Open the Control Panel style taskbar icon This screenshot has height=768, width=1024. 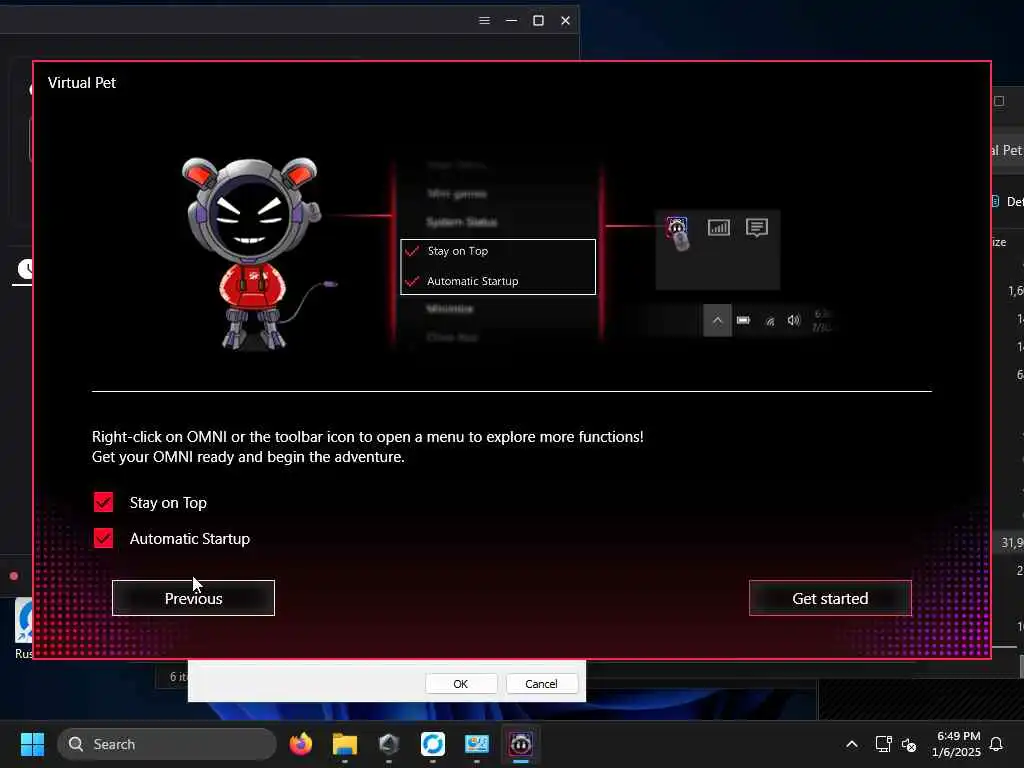pyautogui.click(x=477, y=744)
